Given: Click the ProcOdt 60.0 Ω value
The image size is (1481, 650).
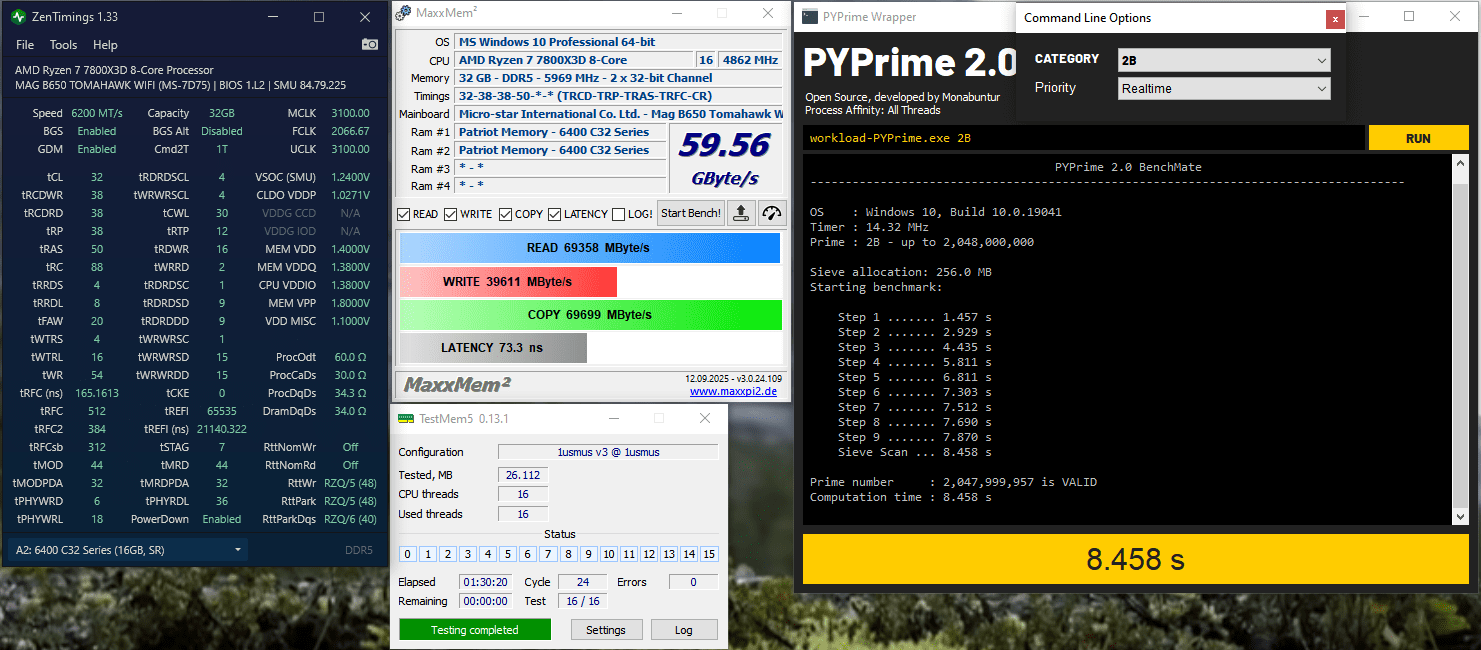Looking at the screenshot, I should point(351,357).
